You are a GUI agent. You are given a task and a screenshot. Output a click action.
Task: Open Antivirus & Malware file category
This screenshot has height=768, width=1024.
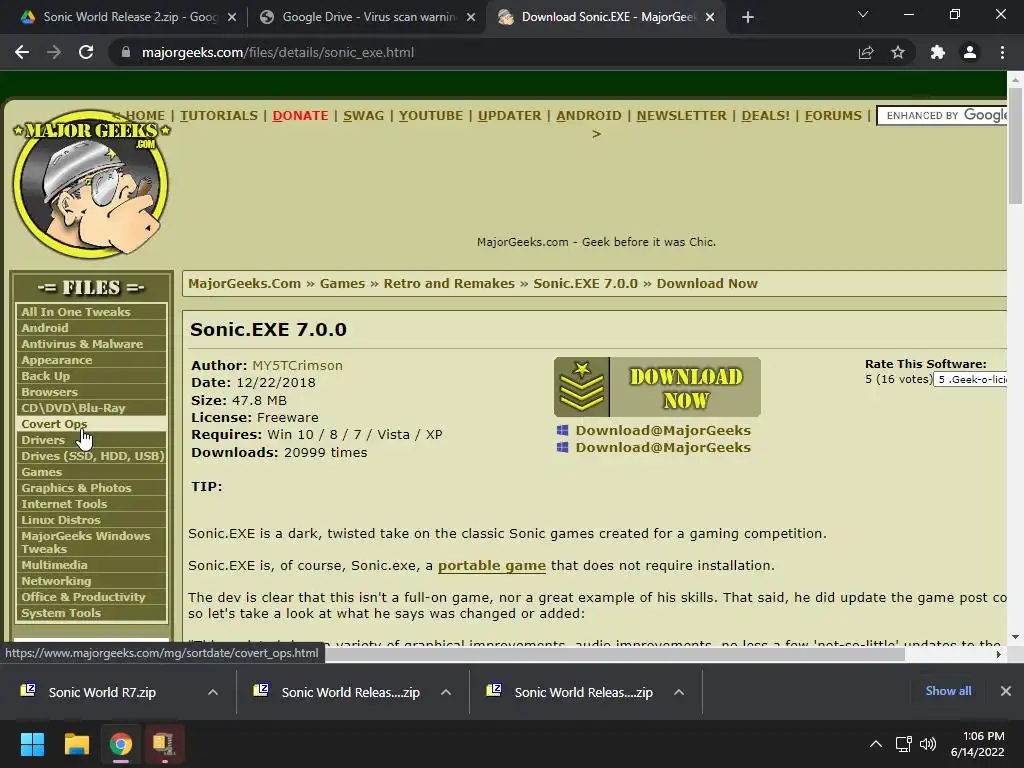tap(91, 344)
